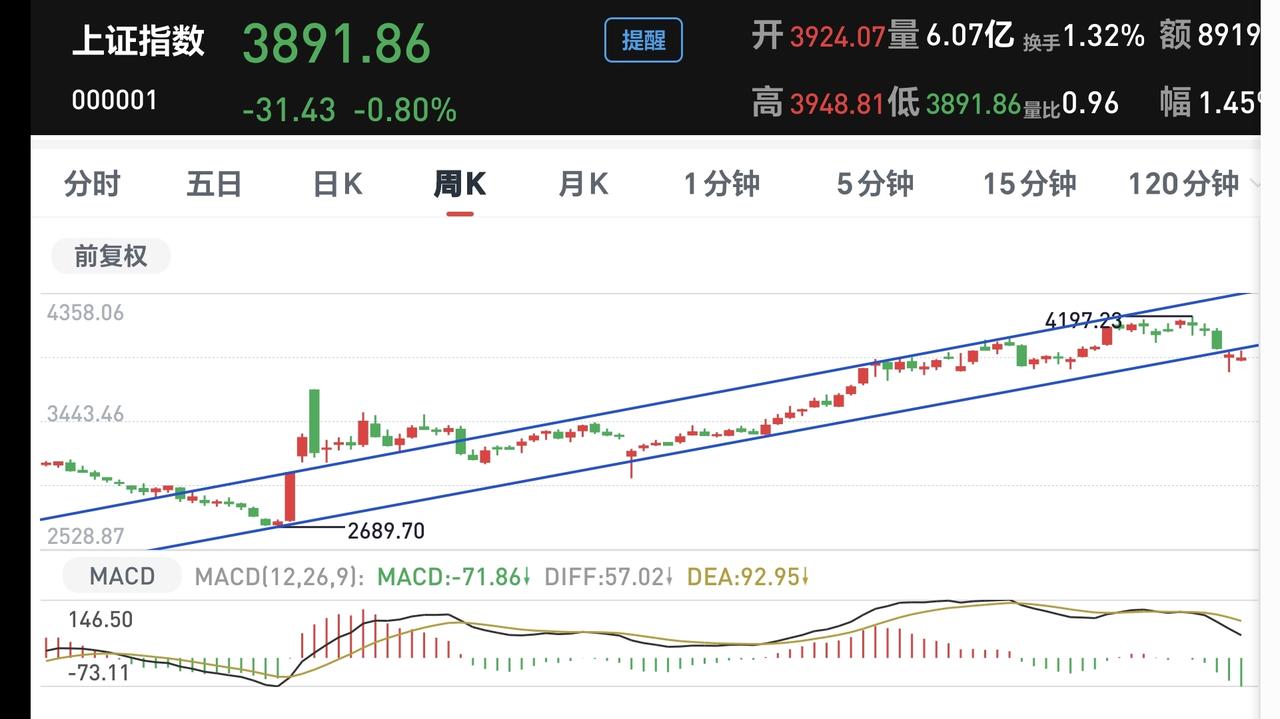The width and height of the screenshot is (1280, 719).
Task: Select the 五日 tab
Action: pos(214,184)
